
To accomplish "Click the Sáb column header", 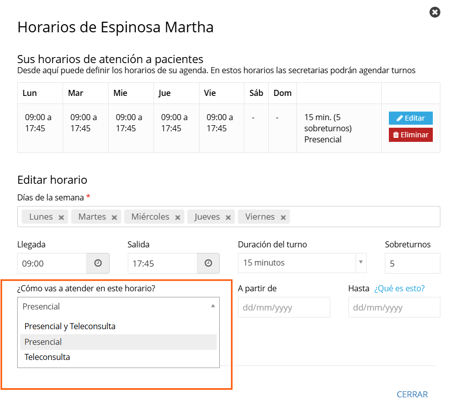I will tap(256, 93).
